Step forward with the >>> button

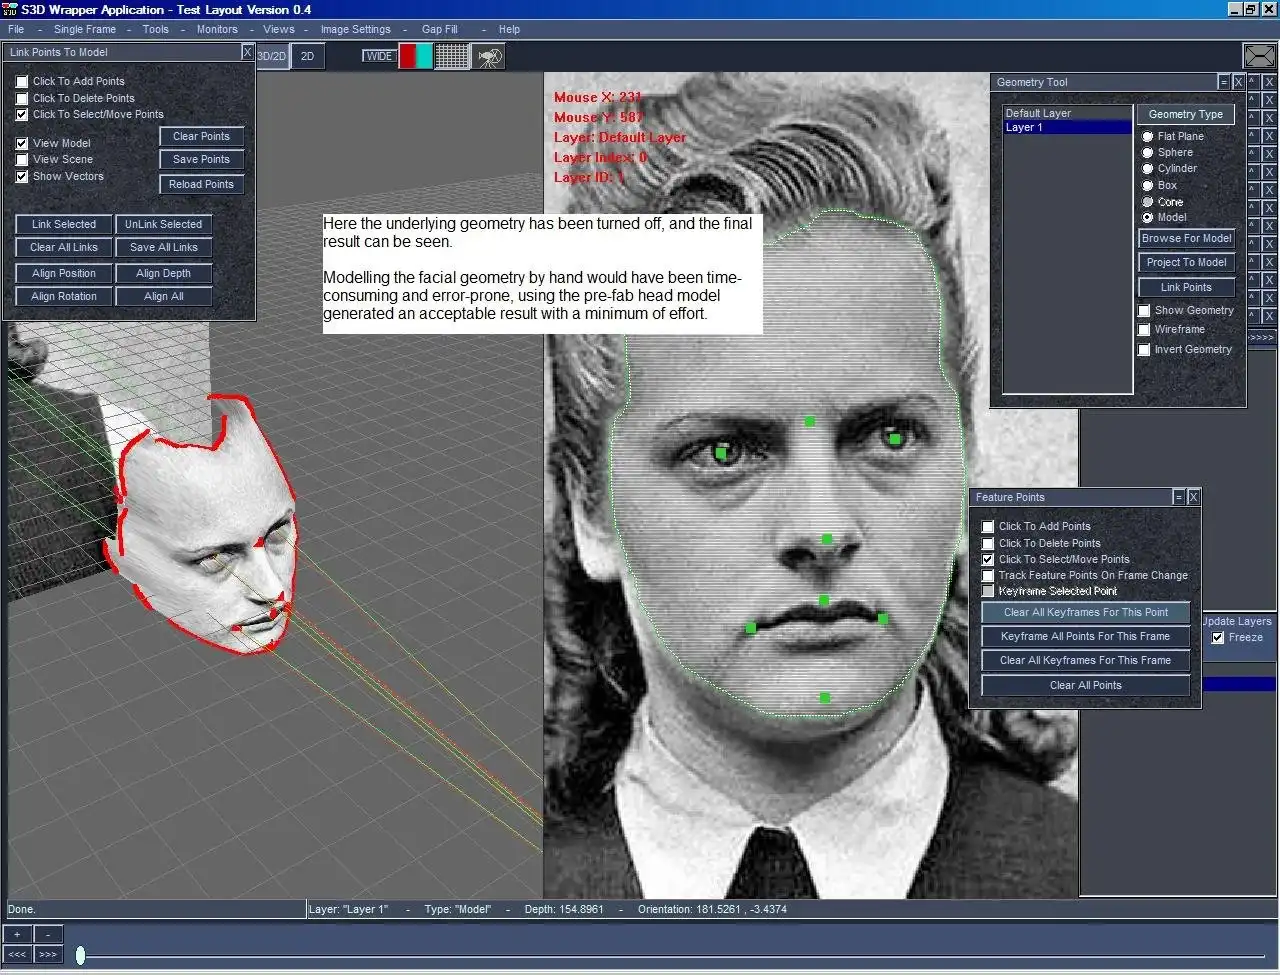tap(47, 954)
